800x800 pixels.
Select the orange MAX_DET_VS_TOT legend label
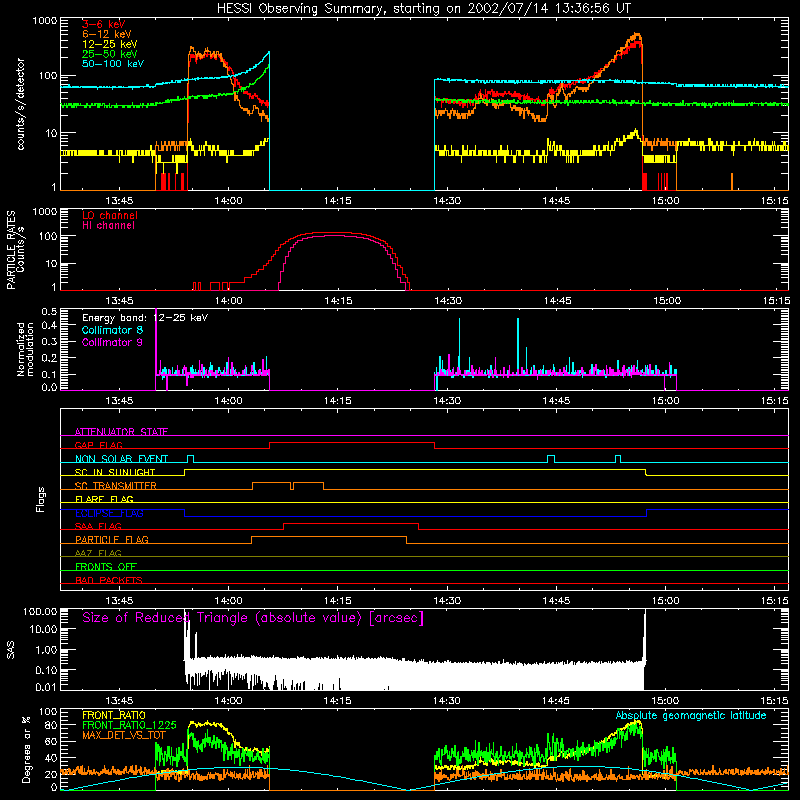pos(124,735)
